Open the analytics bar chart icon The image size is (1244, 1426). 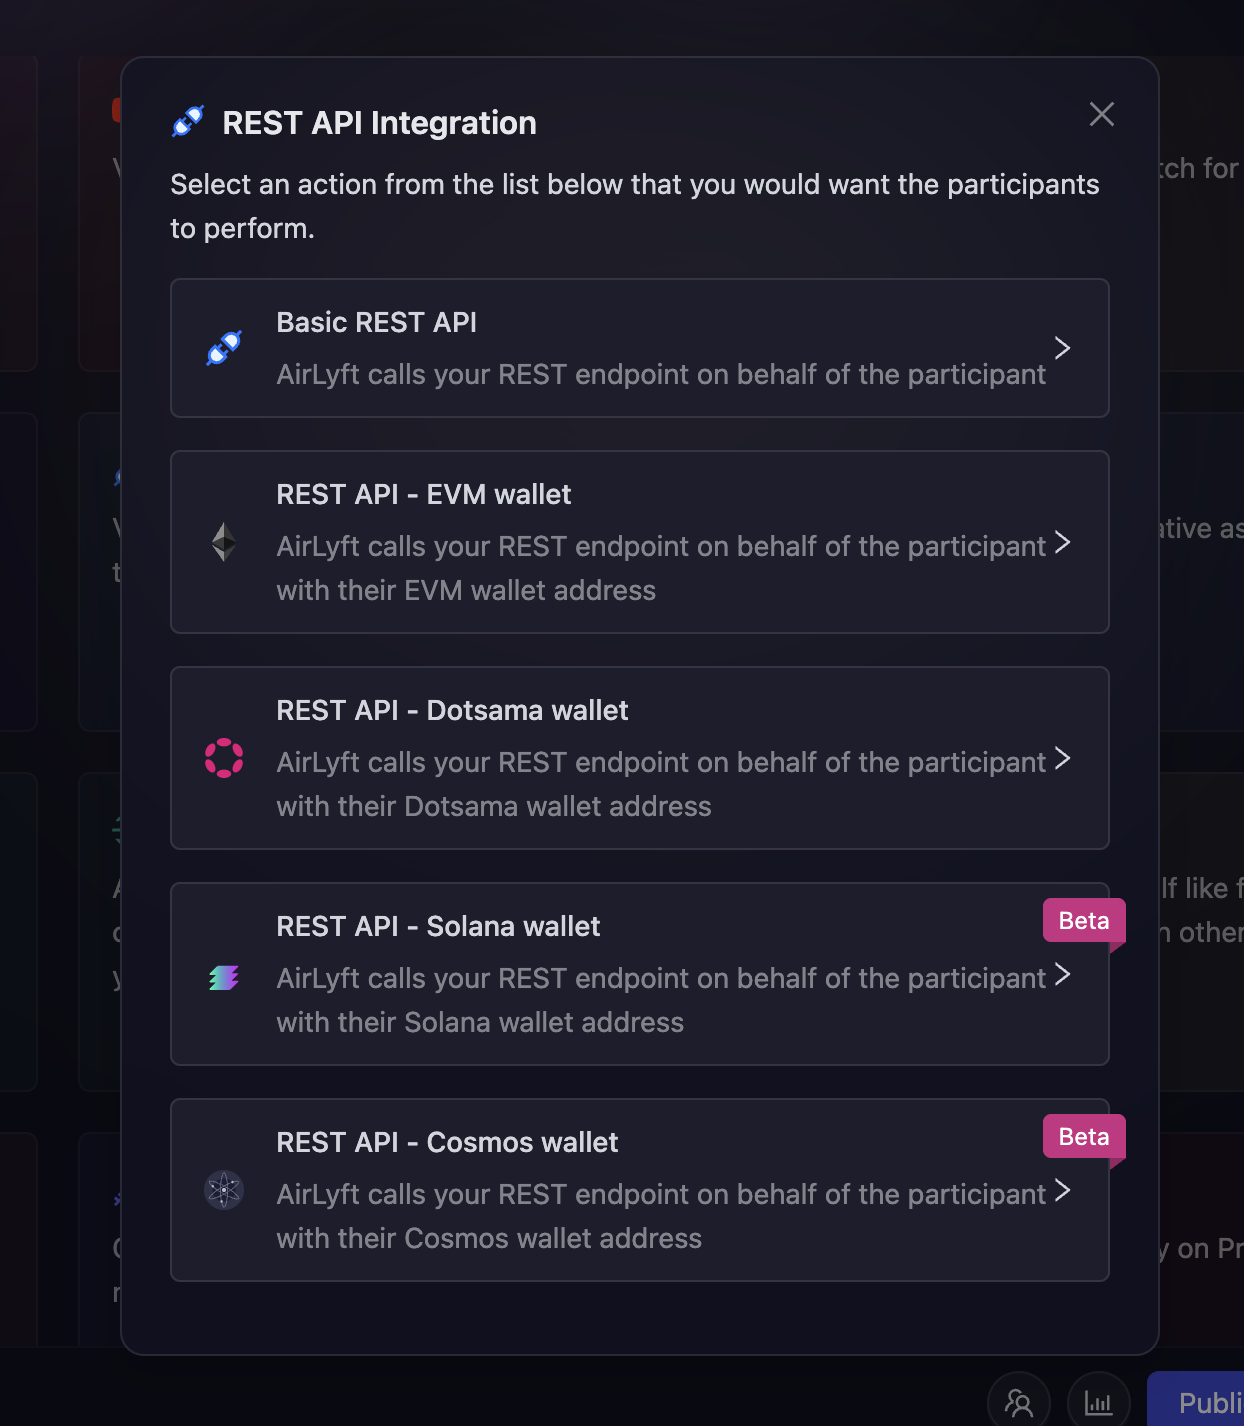tap(1098, 1400)
